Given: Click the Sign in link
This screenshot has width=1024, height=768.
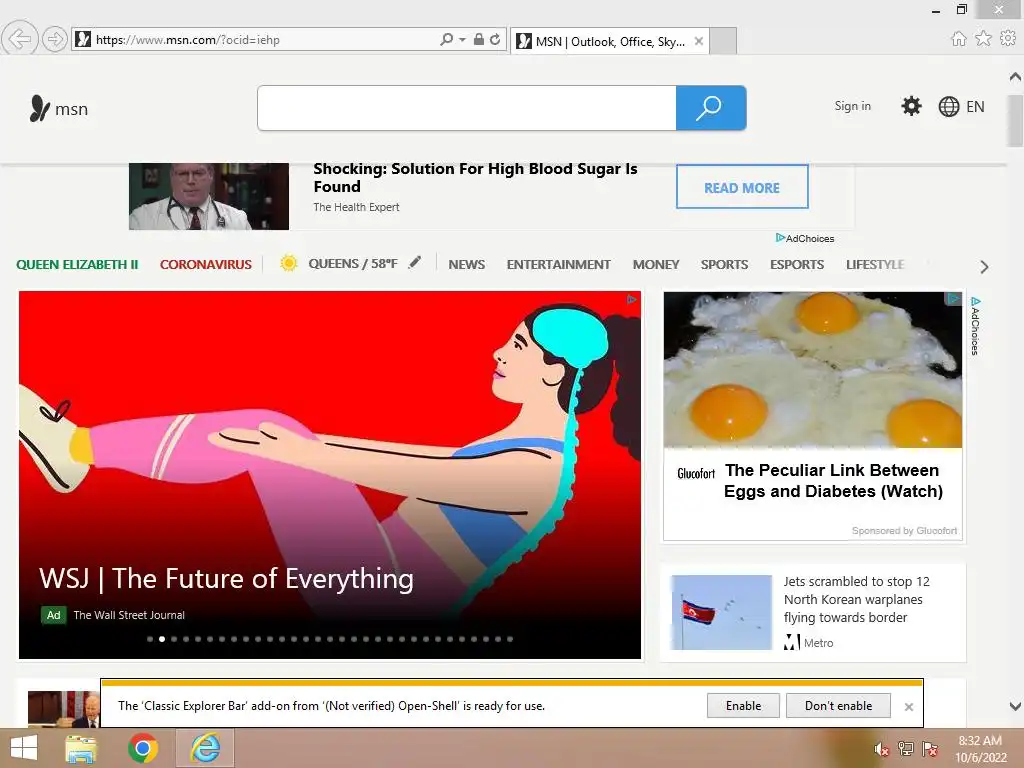Looking at the screenshot, I should click(852, 106).
